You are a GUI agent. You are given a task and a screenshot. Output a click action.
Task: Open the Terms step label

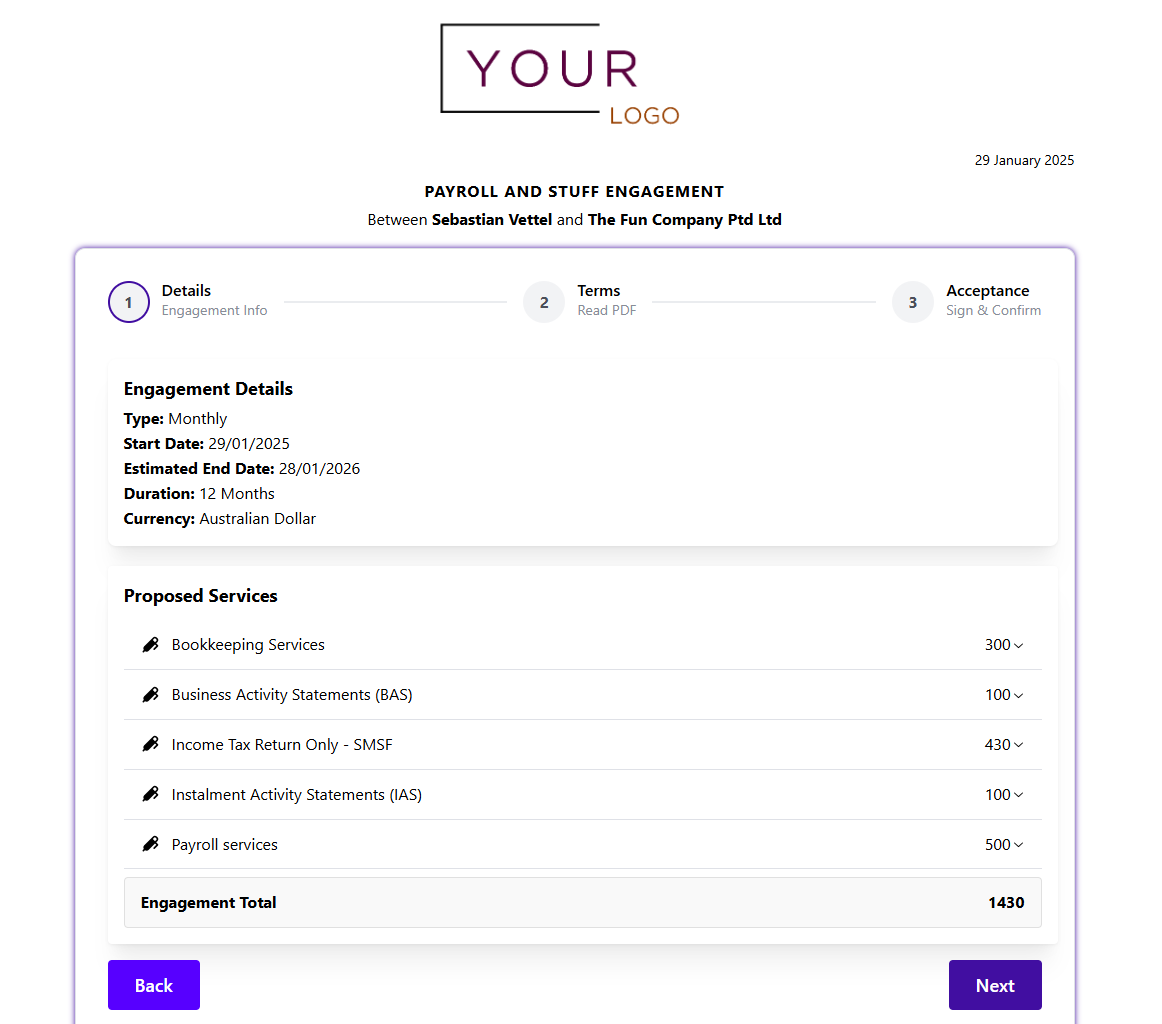point(599,291)
